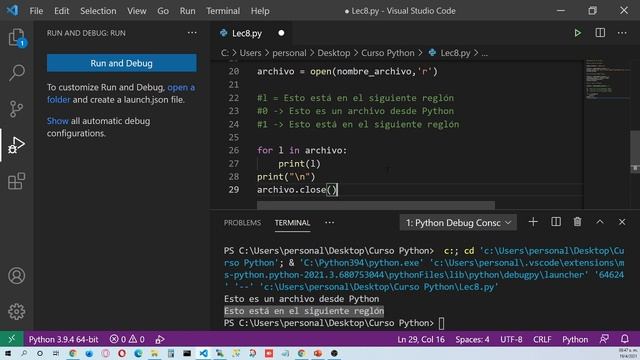Click the Python 3.9.4 64-bit interpreter selector
This screenshot has height=360, width=640.
point(63,339)
